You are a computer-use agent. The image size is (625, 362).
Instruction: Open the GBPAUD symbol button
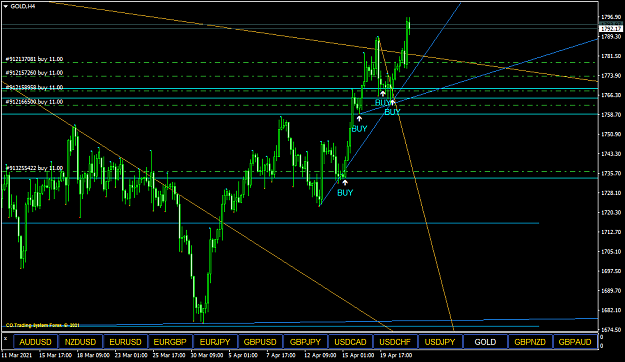coord(575,342)
